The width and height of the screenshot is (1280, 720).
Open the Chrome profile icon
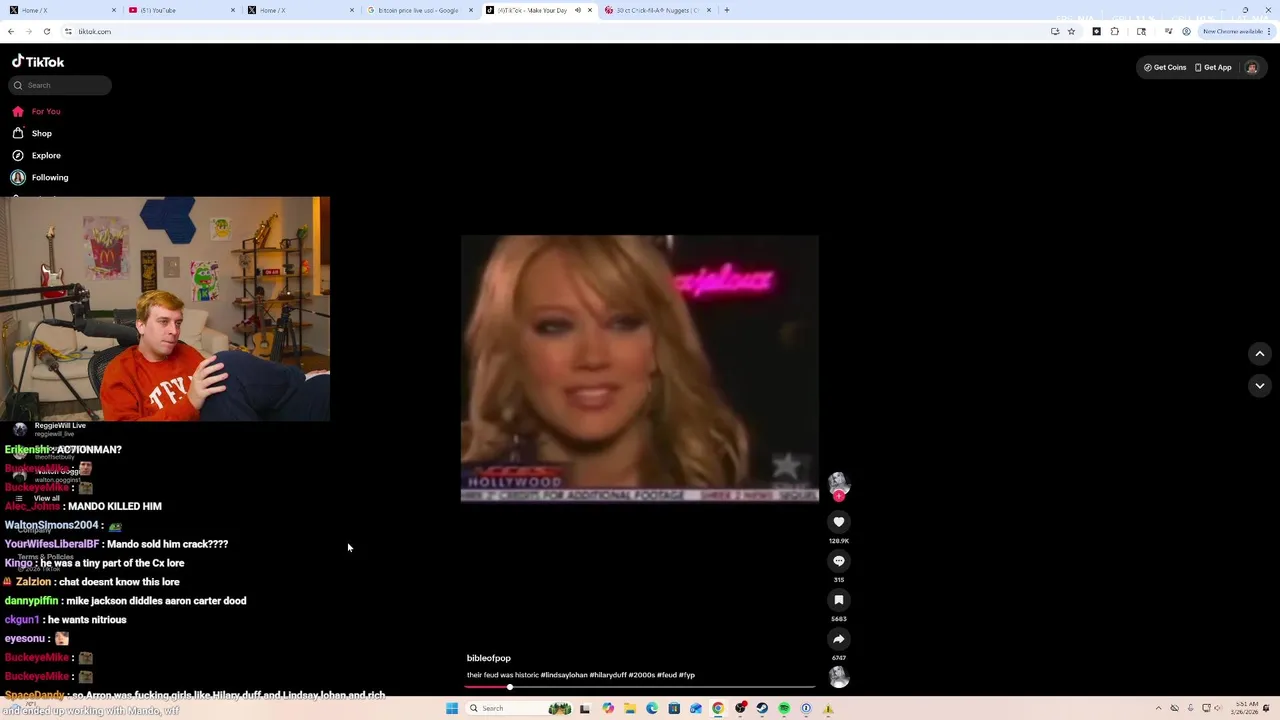(x=1186, y=31)
